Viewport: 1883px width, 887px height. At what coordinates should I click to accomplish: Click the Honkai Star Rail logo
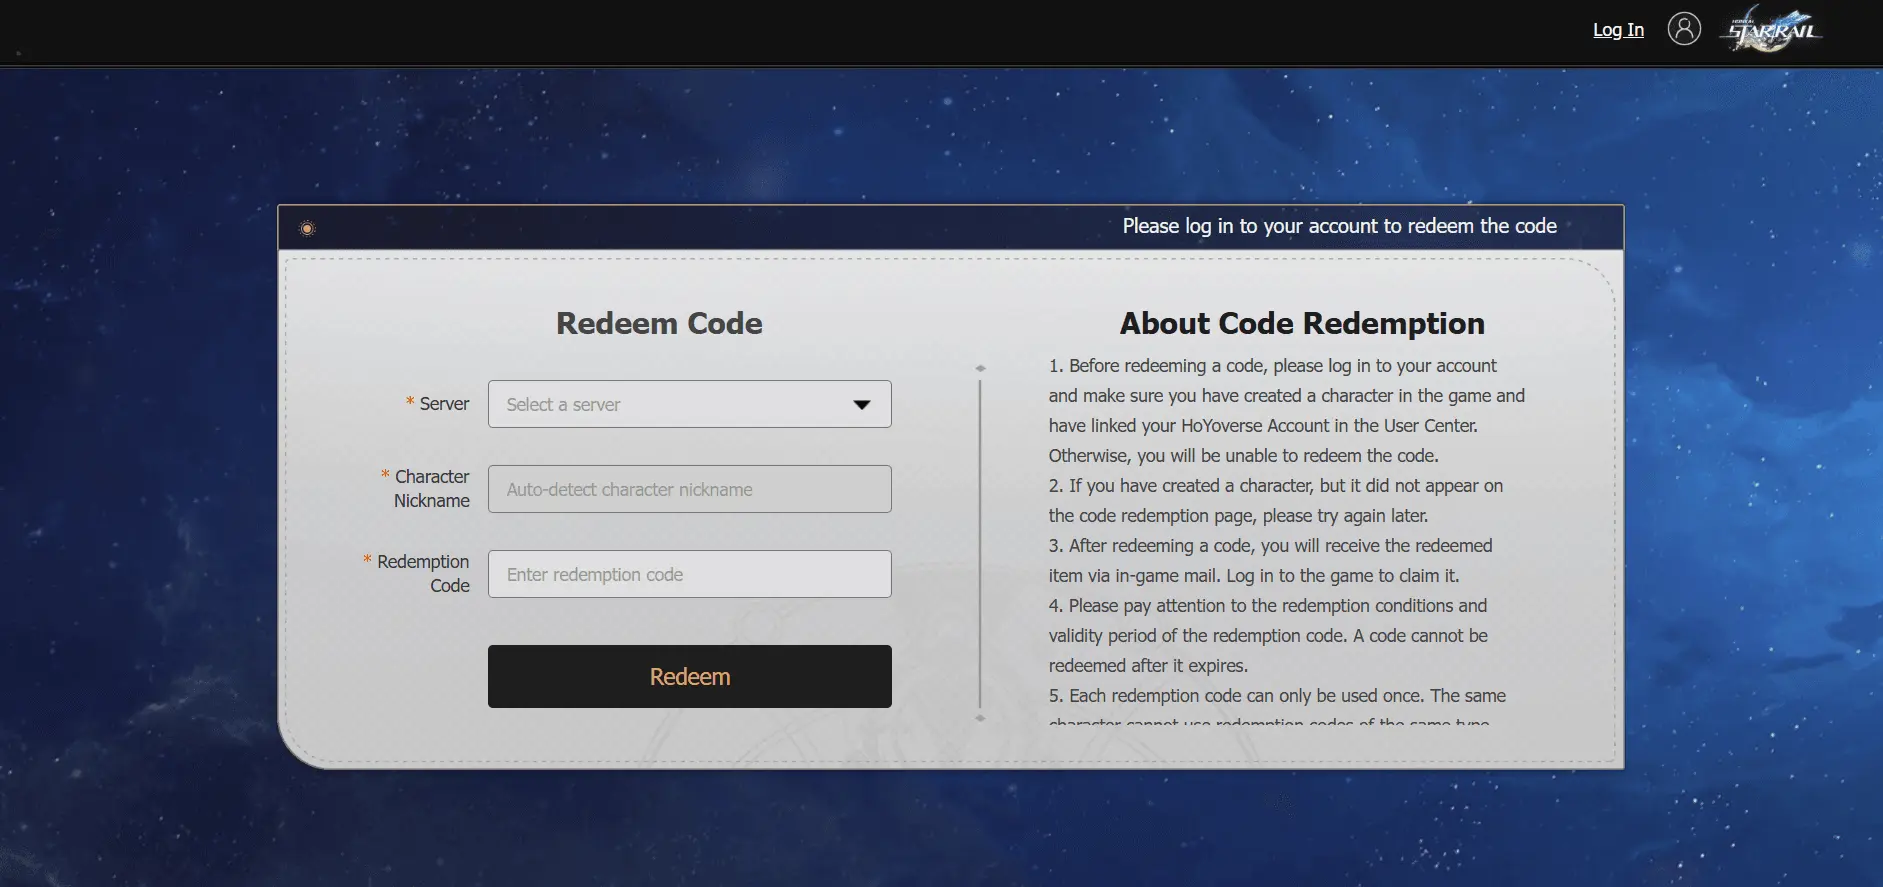click(1772, 30)
